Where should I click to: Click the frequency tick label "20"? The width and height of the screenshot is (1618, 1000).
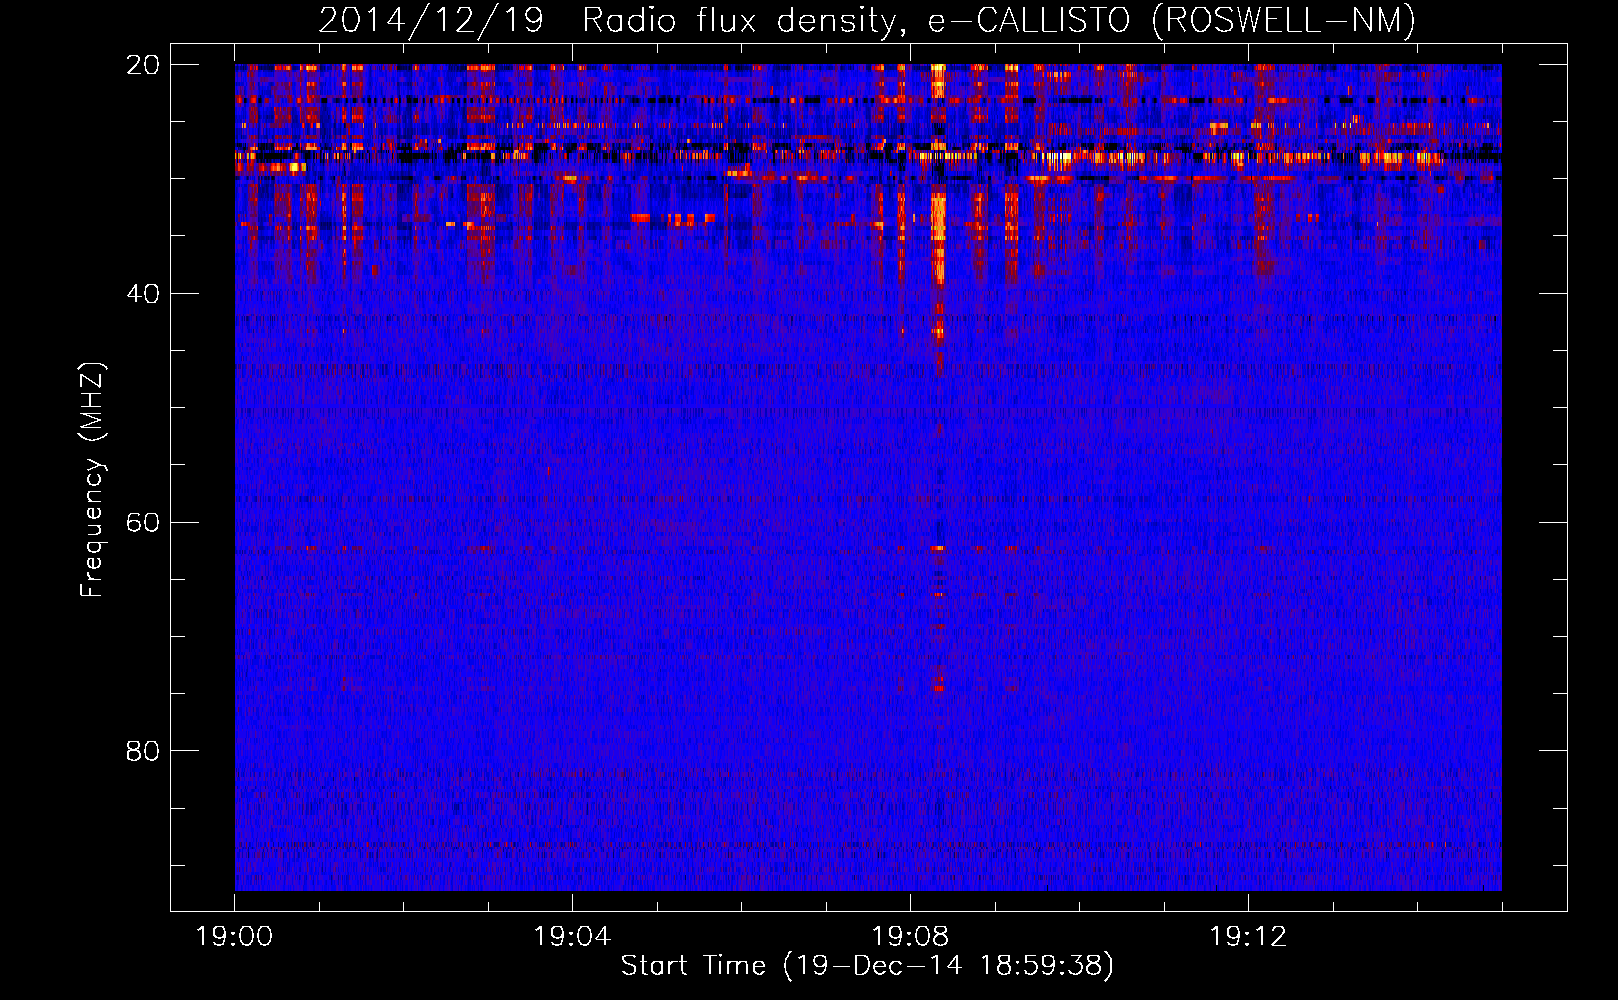[x=143, y=65]
